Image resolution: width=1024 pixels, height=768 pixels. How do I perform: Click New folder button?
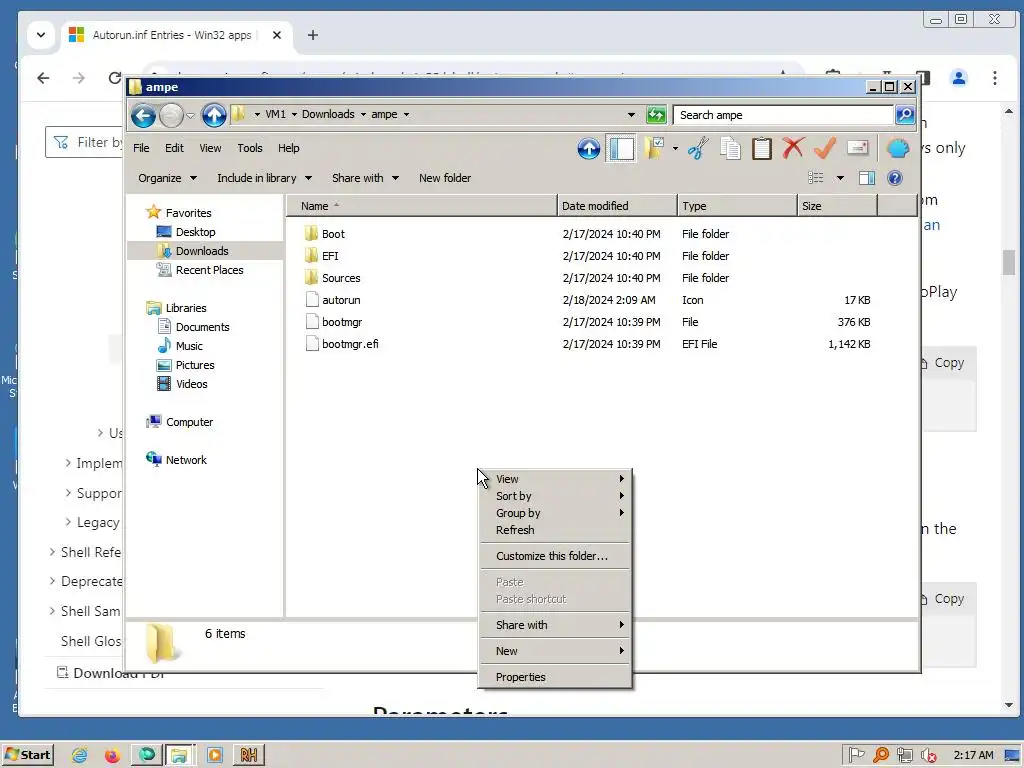pyautogui.click(x=445, y=178)
